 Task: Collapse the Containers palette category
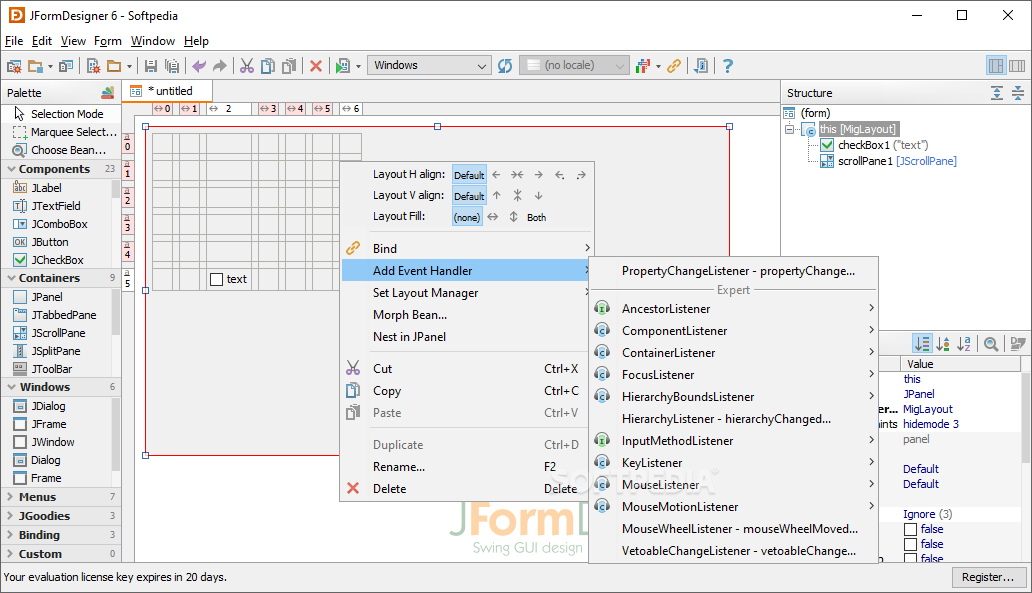tap(11, 278)
